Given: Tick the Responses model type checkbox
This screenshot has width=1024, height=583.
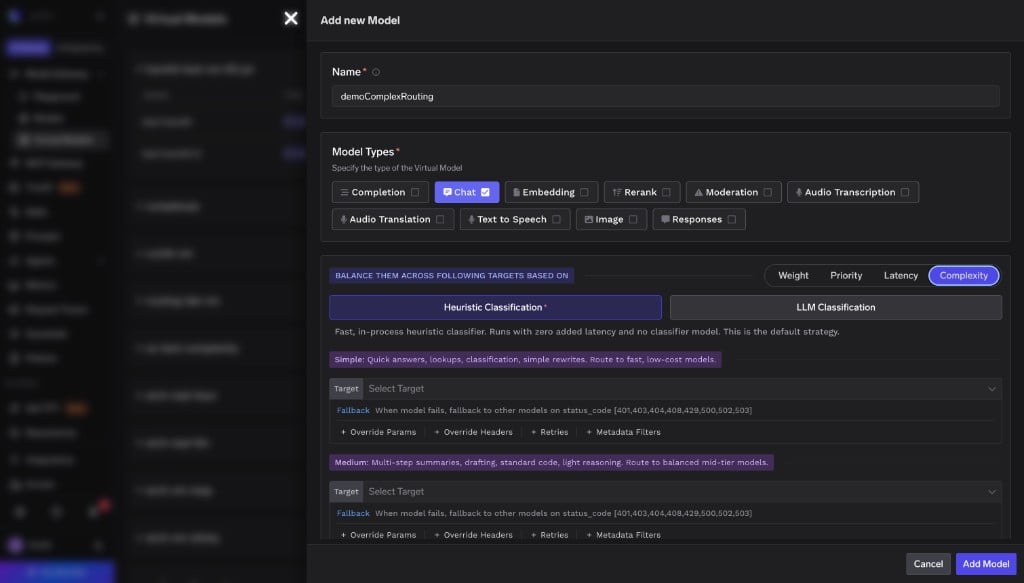Looking at the screenshot, I should [x=731, y=220].
